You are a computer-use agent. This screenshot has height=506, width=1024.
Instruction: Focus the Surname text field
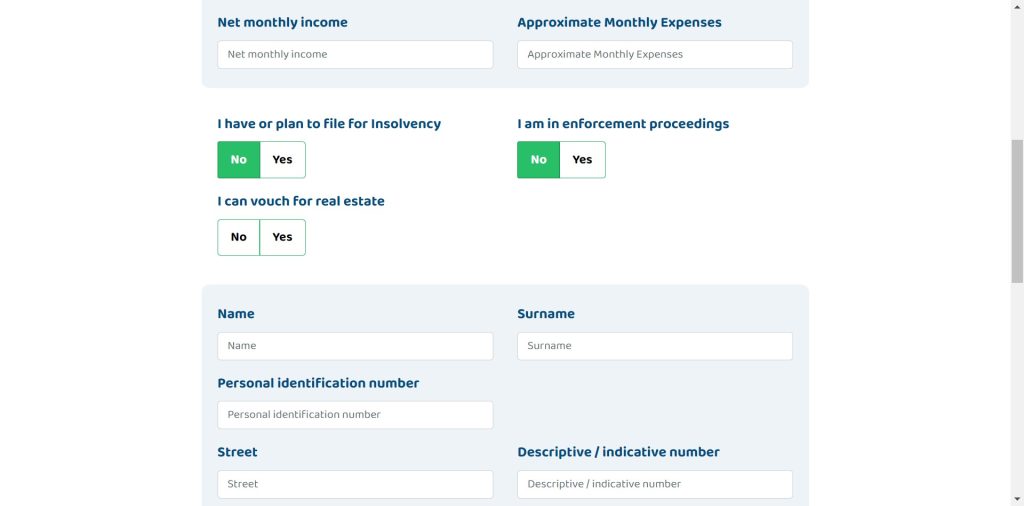(x=654, y=346)
